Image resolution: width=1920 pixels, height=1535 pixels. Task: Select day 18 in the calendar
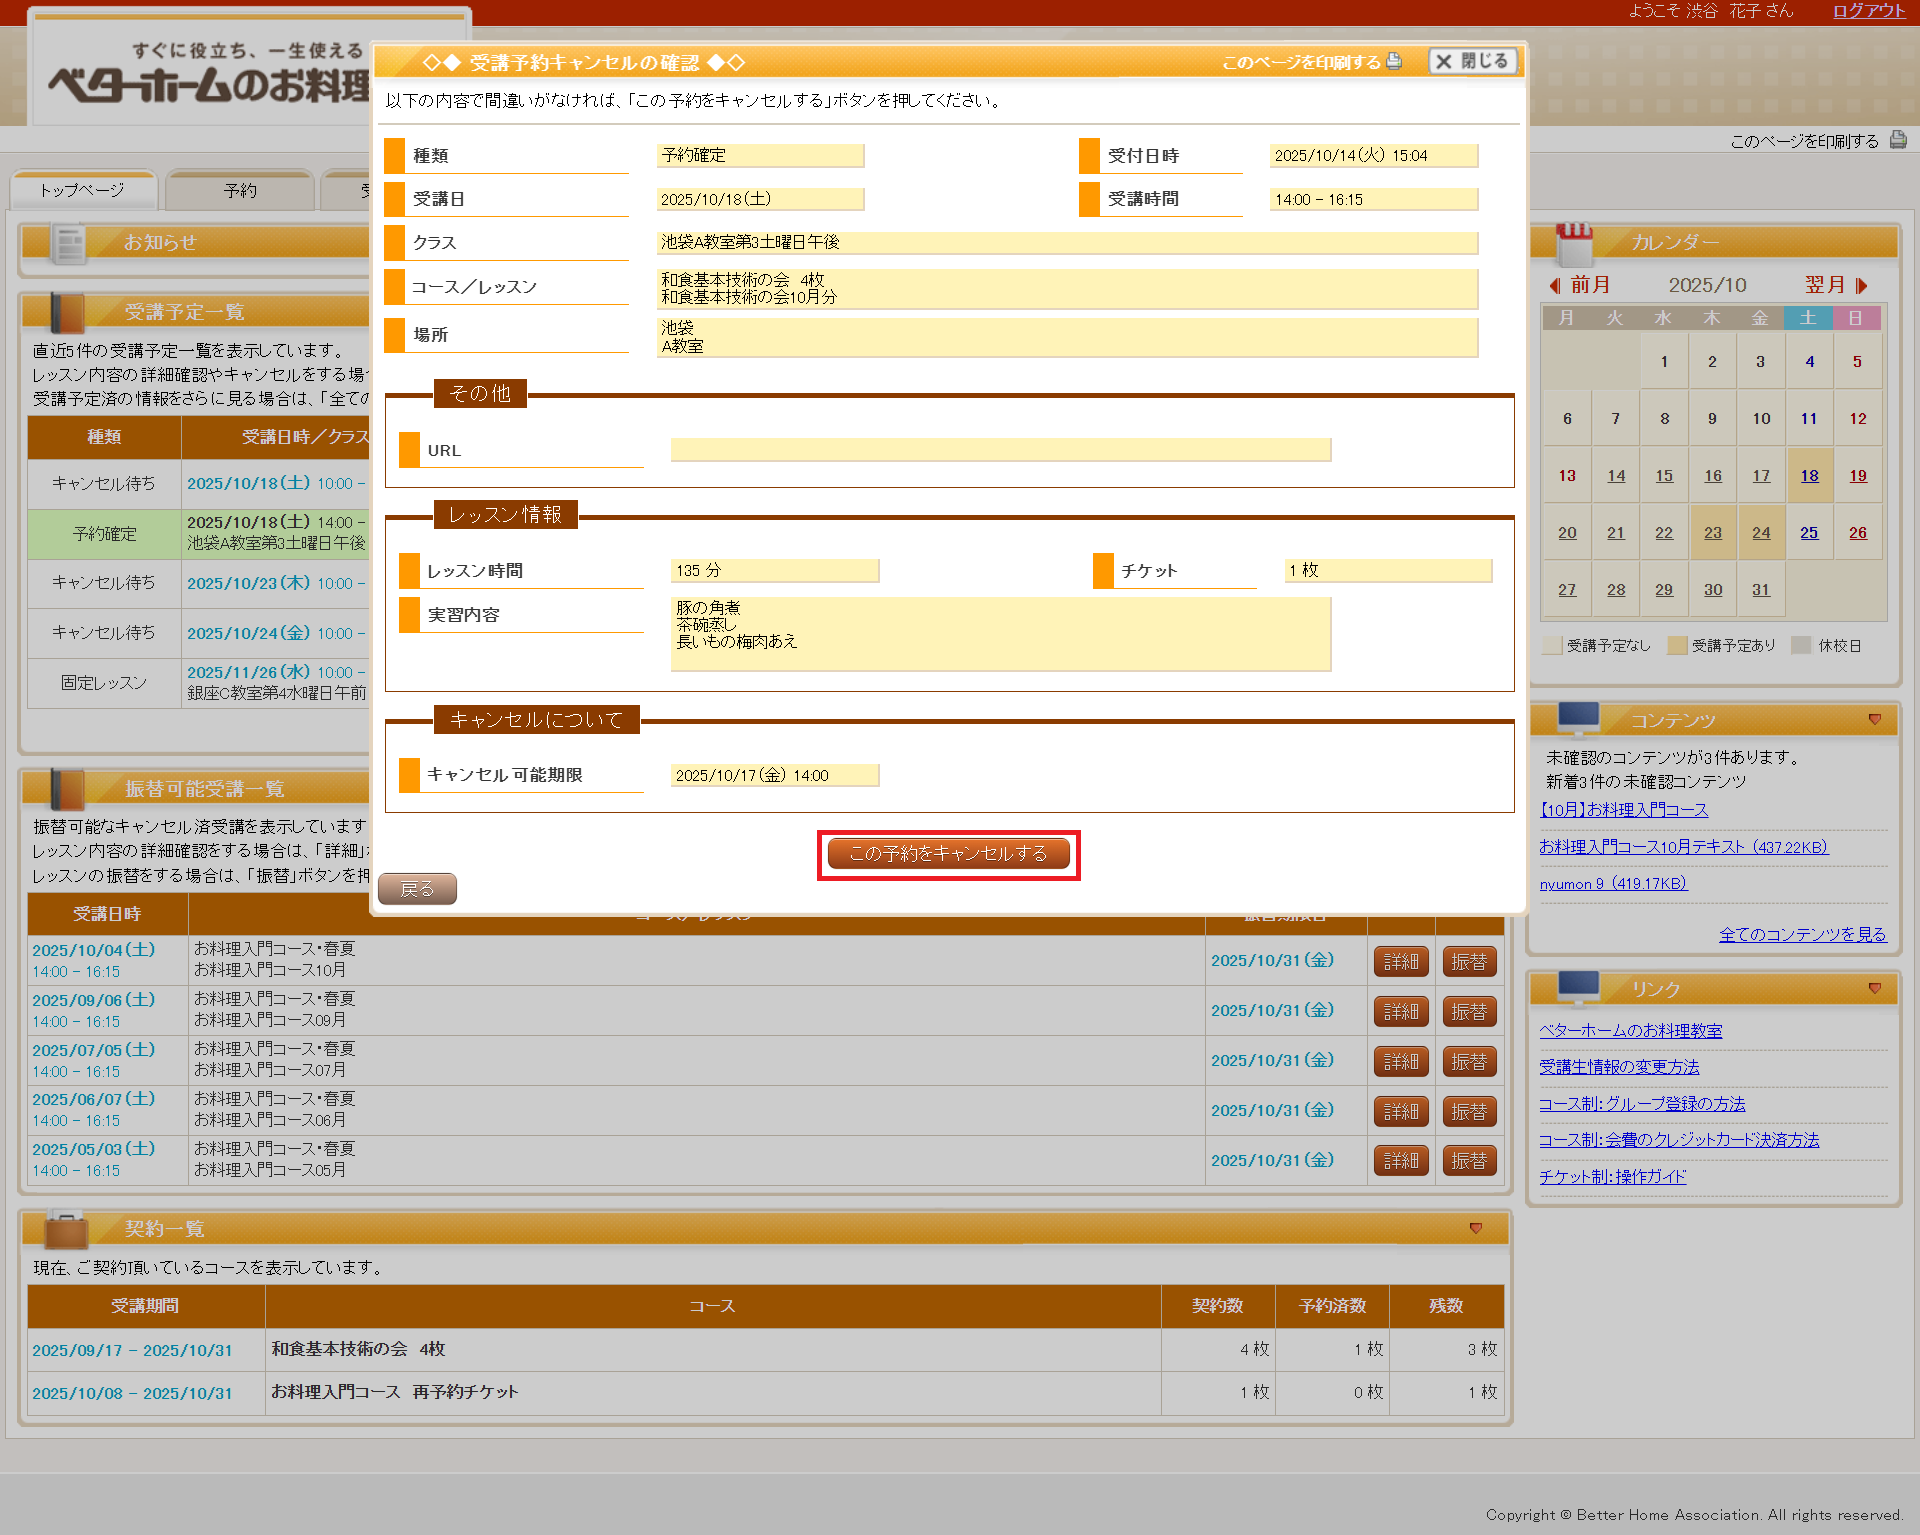(x=1809, y=476)
